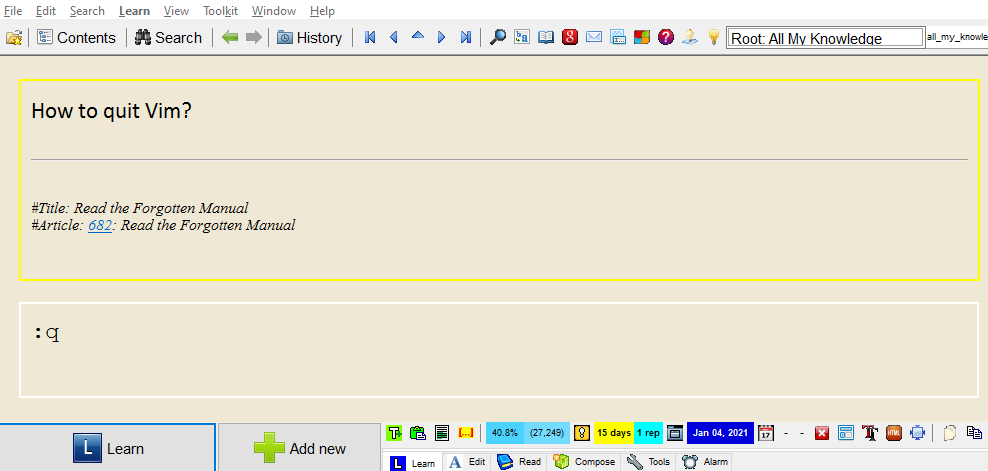
Task: Click the Root: All My Knowledge field
Action: point(824,38)
